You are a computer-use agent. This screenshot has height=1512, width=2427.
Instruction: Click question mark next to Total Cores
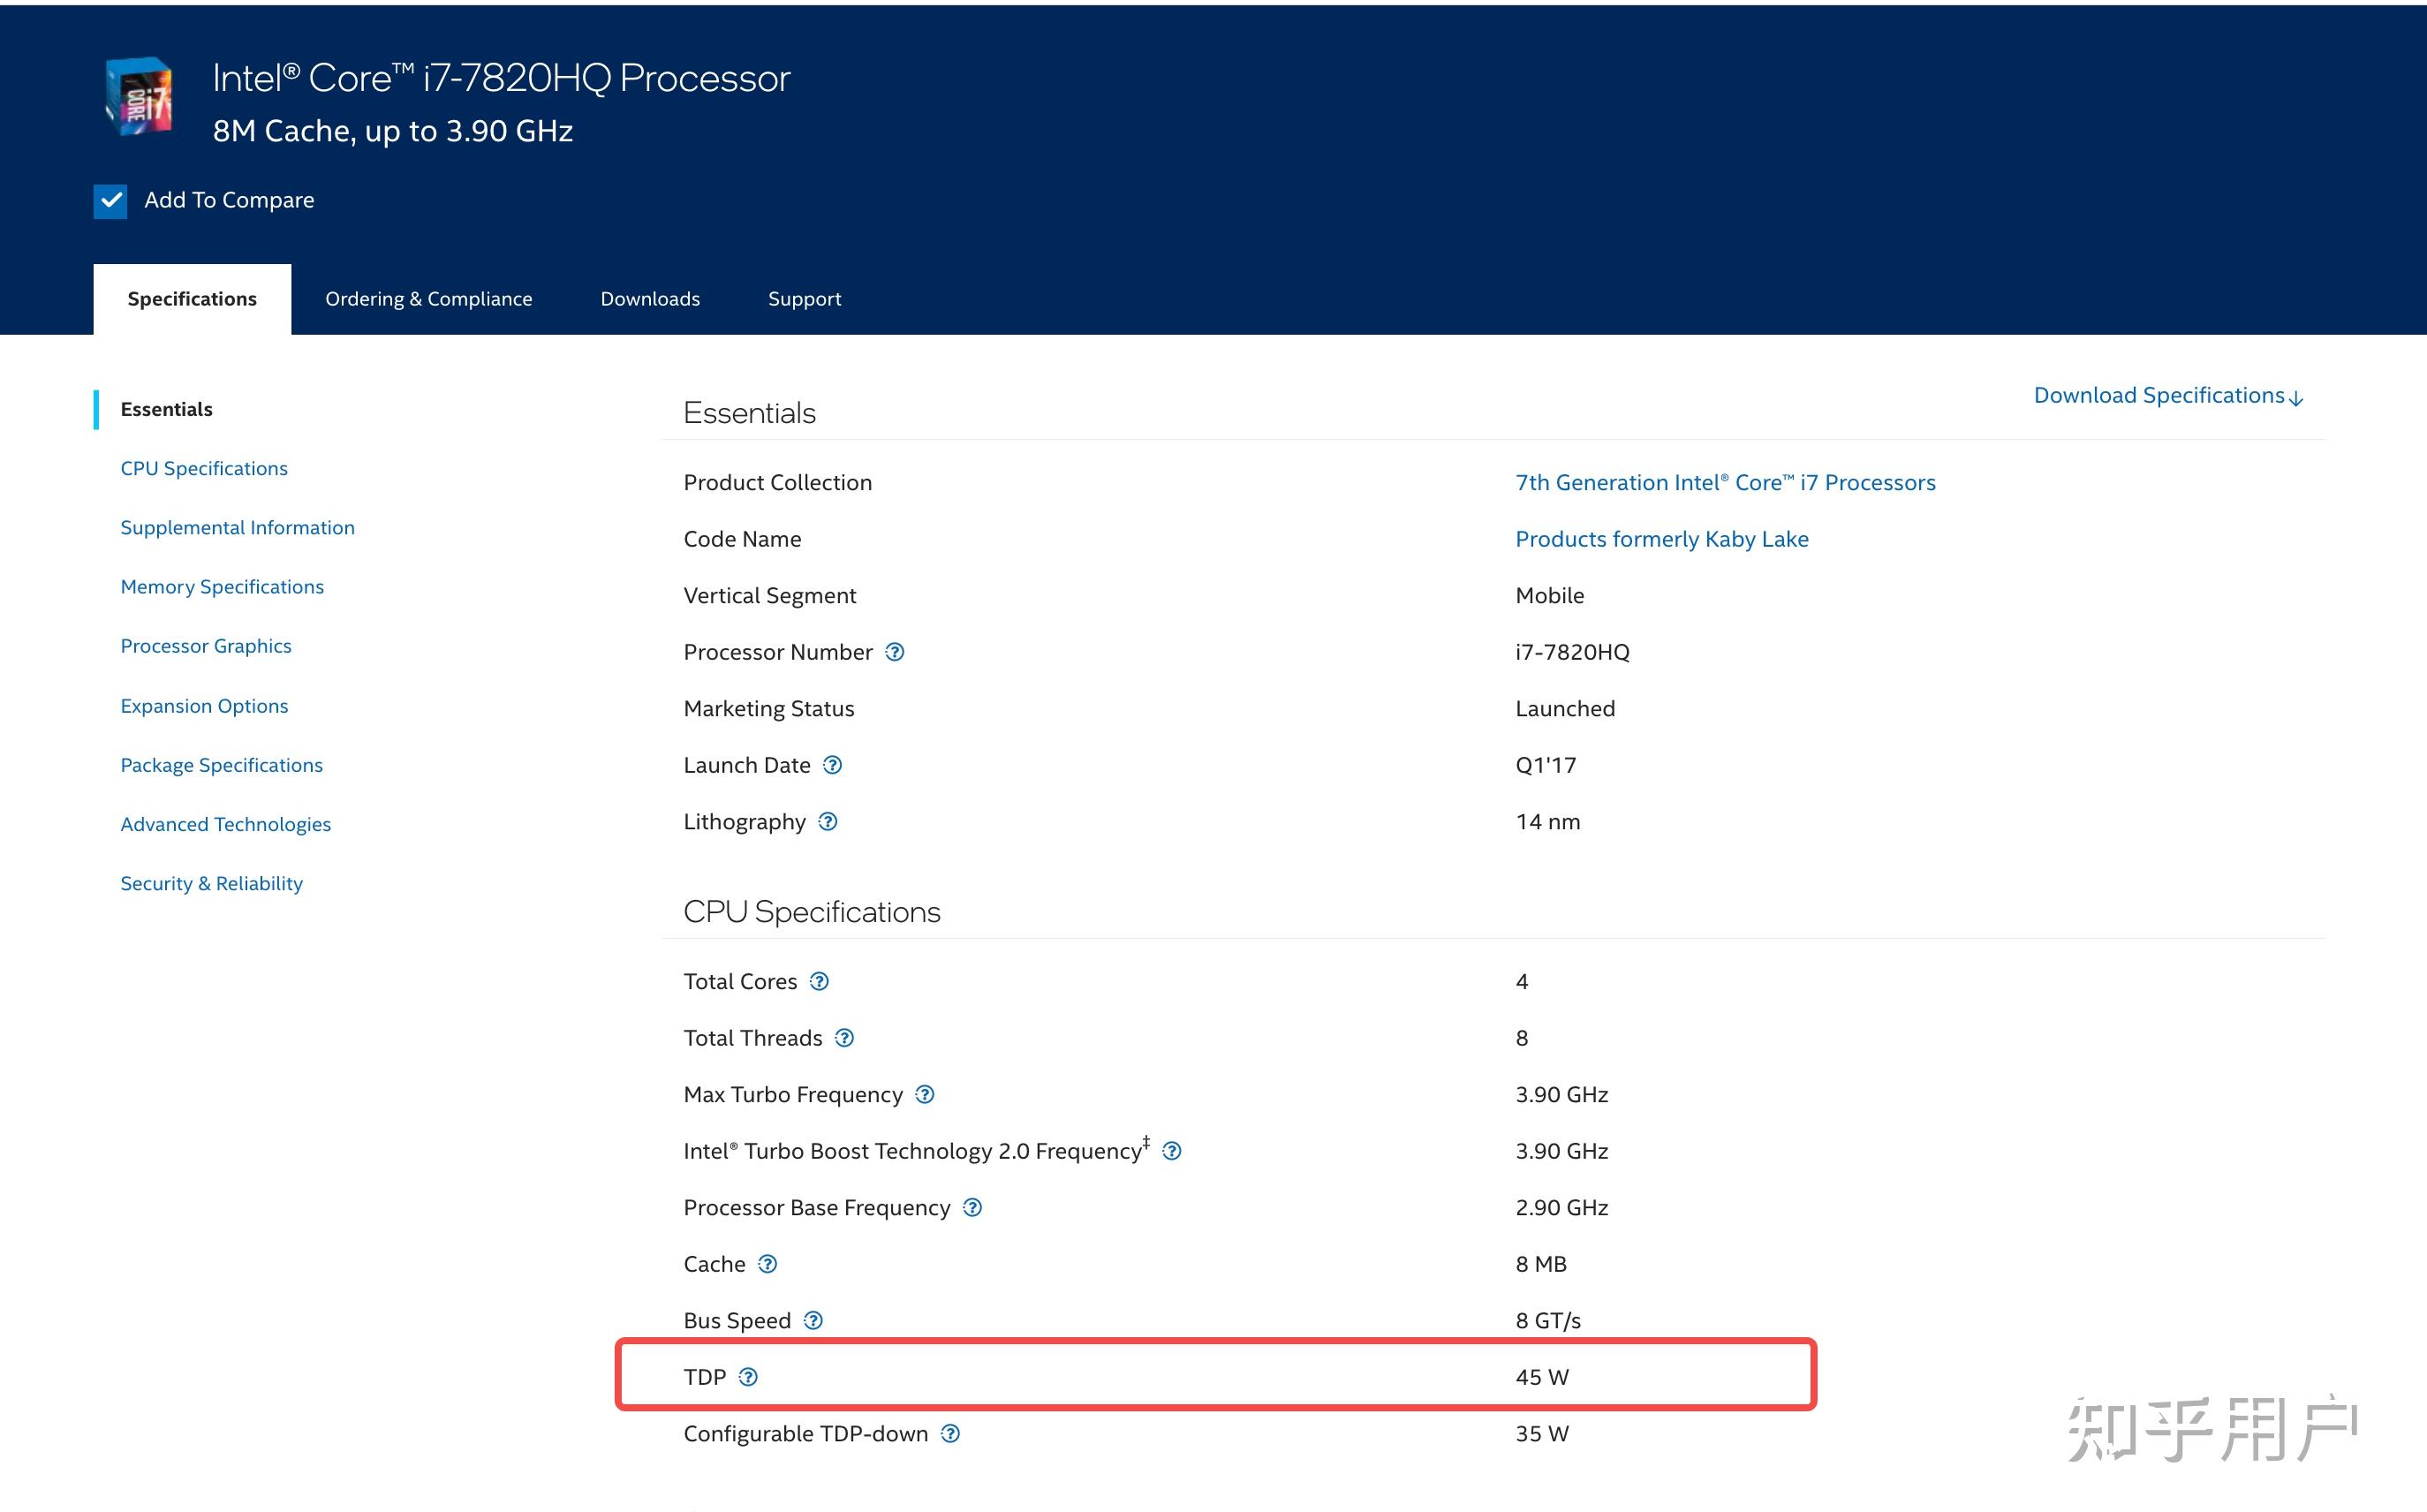pos(819,981)
